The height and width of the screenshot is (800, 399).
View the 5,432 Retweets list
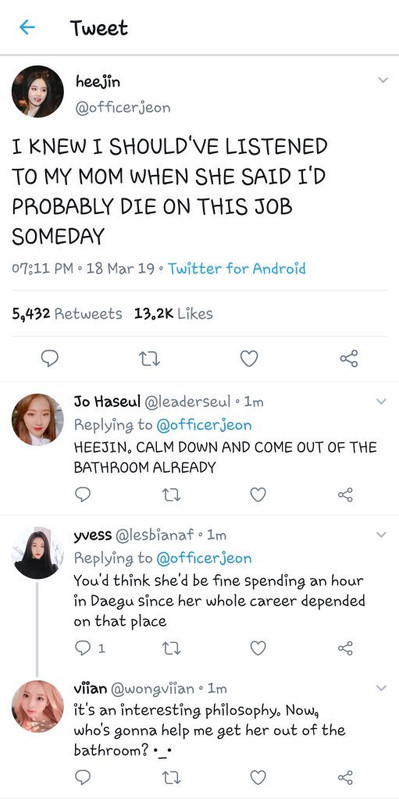67,313
